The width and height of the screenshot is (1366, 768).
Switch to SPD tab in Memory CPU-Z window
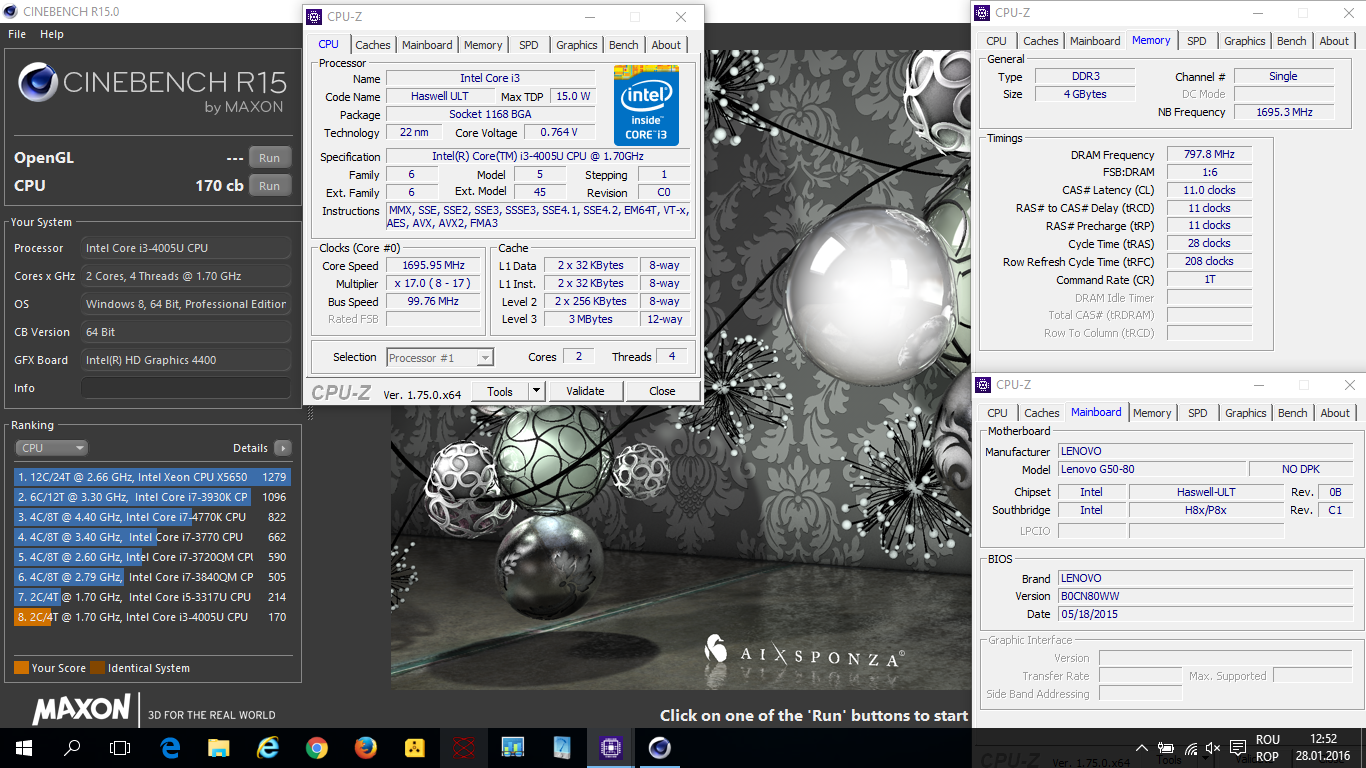(1197, 41)
